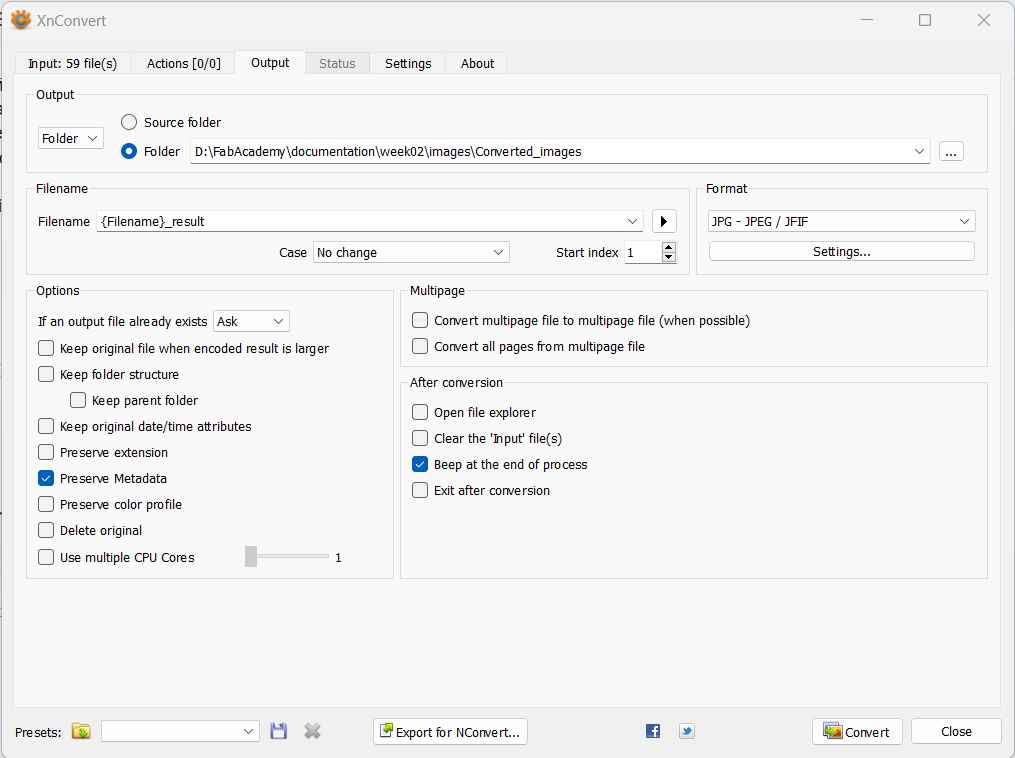Open the Twitter icon link
Screen dimensions: 1015x758
[x=686, y=731]
